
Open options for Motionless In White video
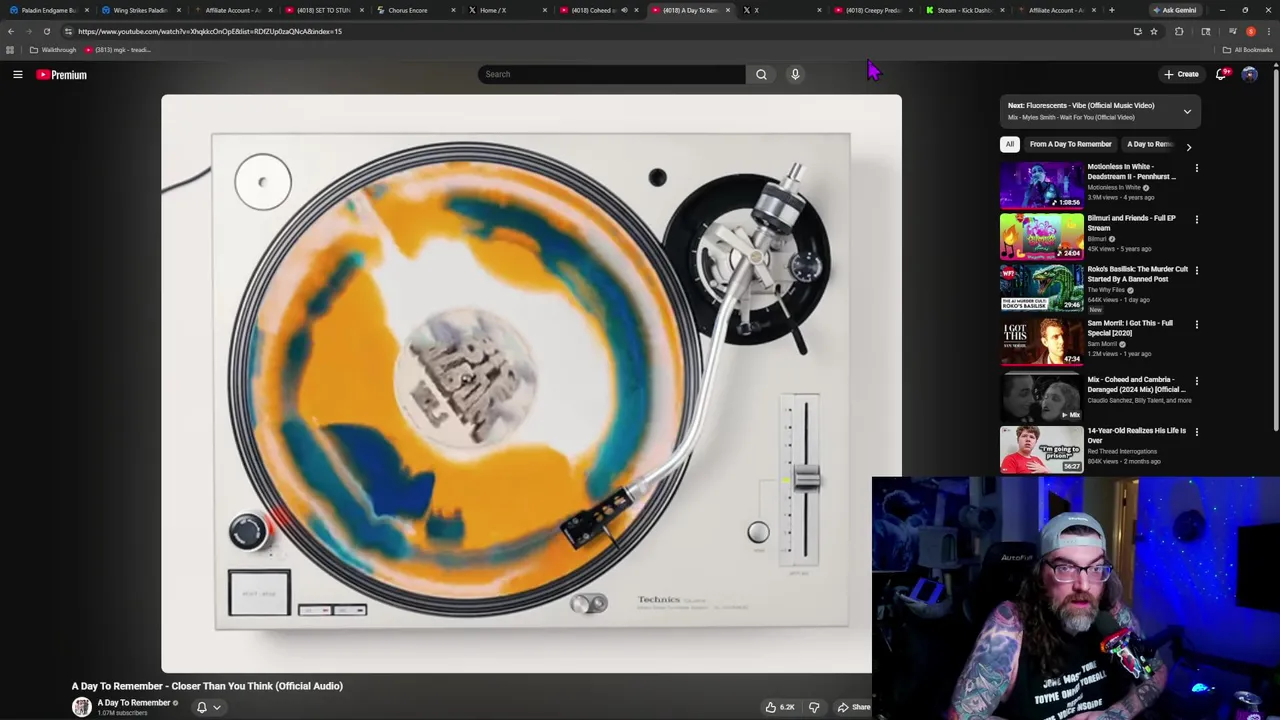click(x=1196, y=168)
